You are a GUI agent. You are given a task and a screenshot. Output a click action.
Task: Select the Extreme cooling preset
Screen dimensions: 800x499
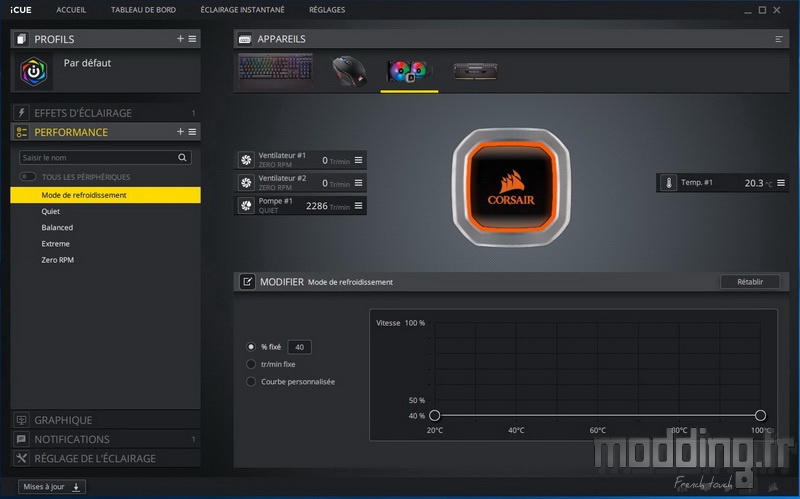(56, 244)
